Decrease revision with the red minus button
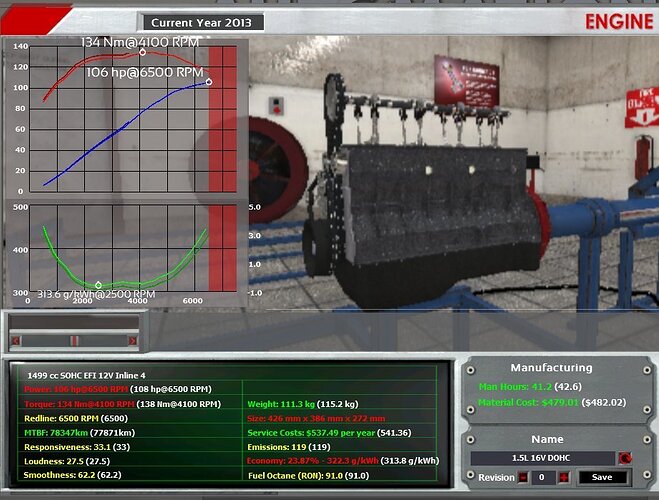Image resolution: width=659 pixels, height=500 pixels. pyautogui.click(x=522, y=477)
